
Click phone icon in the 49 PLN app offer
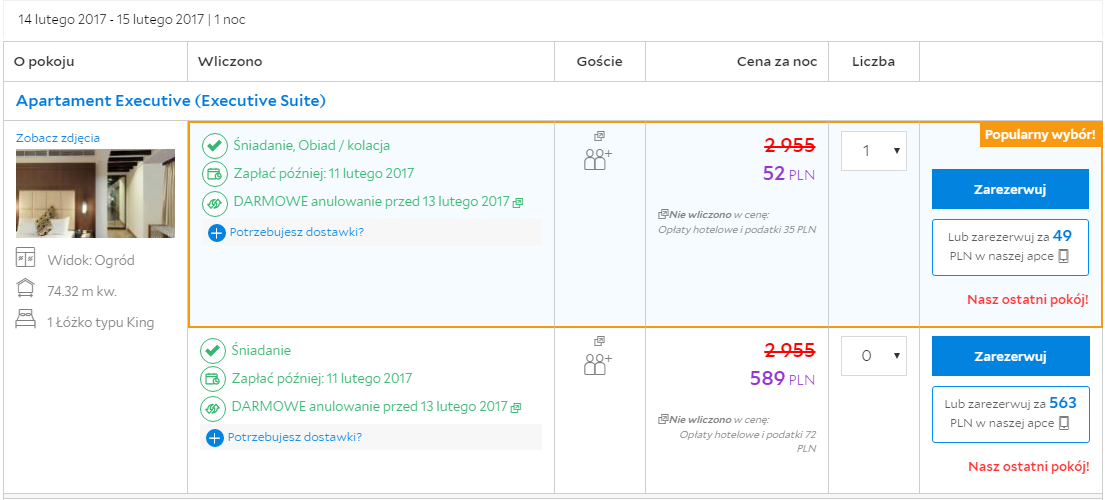tap(1063, 256)
